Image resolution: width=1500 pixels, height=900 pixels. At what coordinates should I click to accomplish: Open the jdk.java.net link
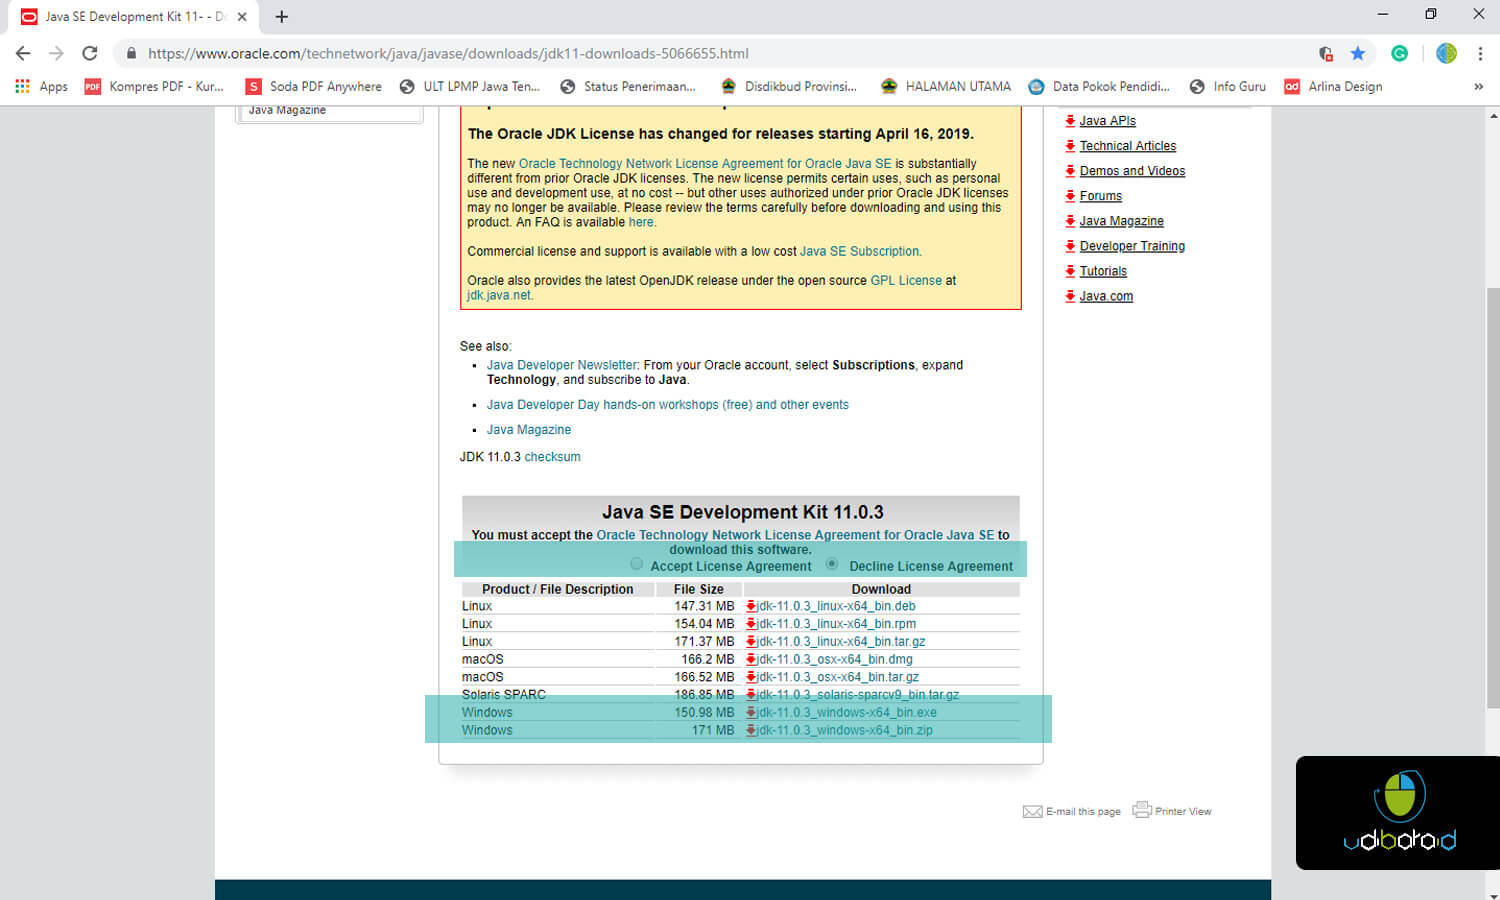[x=499, y=296]
